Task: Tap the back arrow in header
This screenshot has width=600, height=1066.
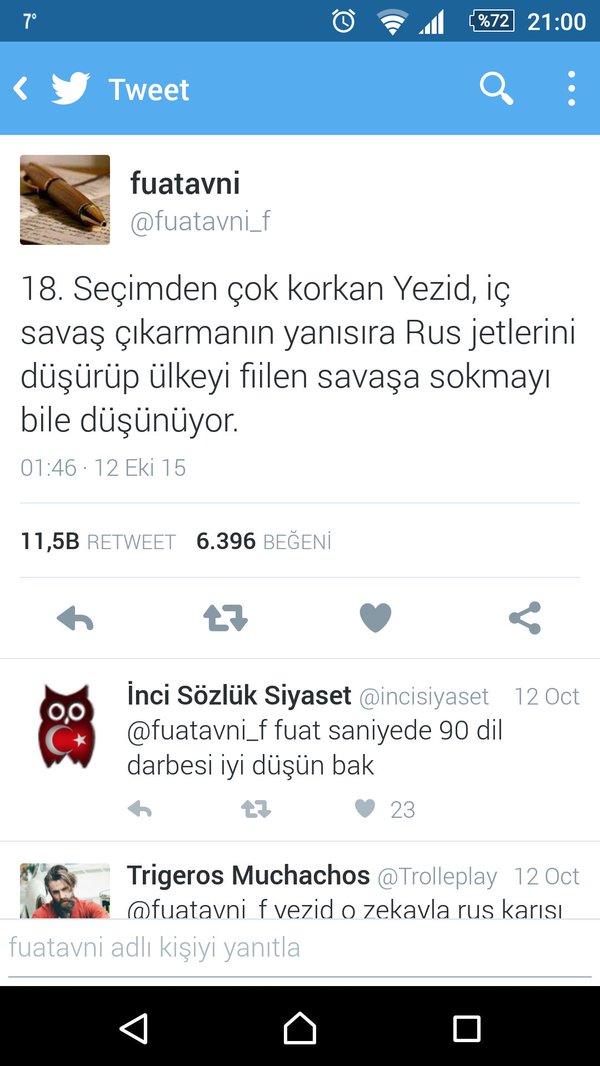Action: coord(20,89)
